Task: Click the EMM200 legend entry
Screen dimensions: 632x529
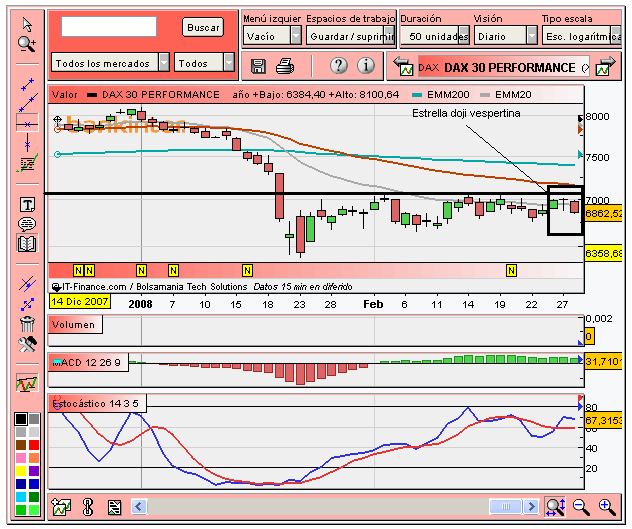Action: tap(441, 95)
